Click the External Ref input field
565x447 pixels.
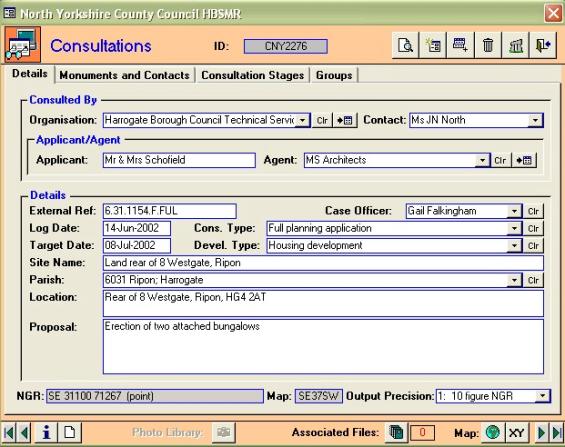click(x=169, y=211)
